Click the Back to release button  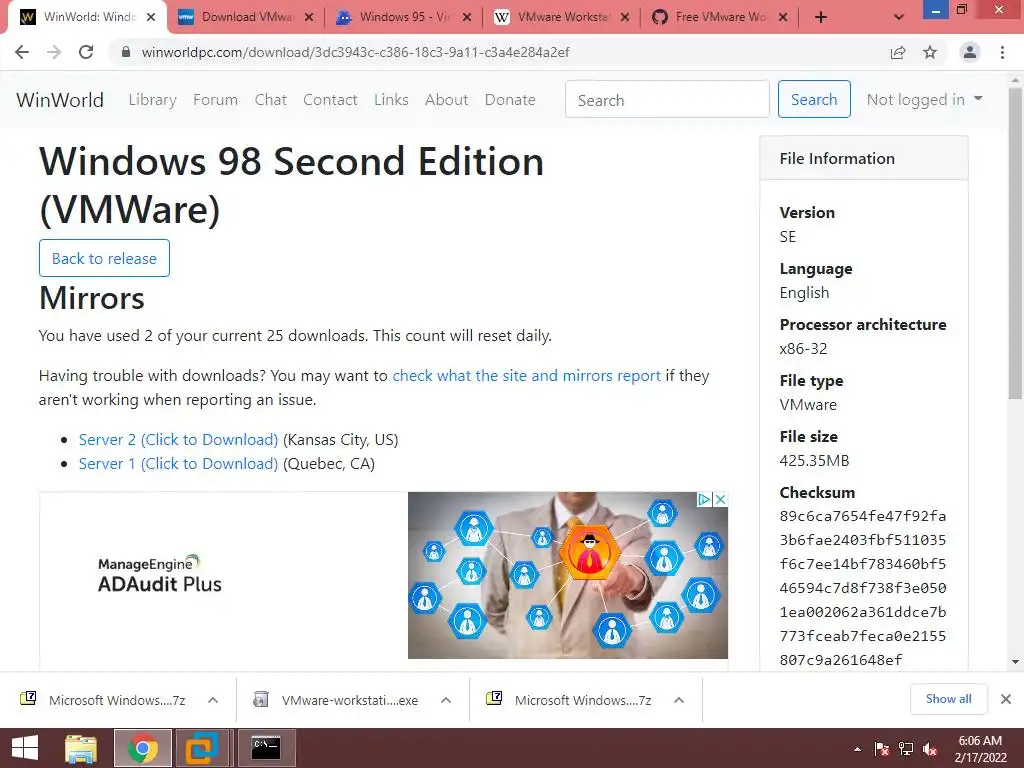(x=104, y=259)
